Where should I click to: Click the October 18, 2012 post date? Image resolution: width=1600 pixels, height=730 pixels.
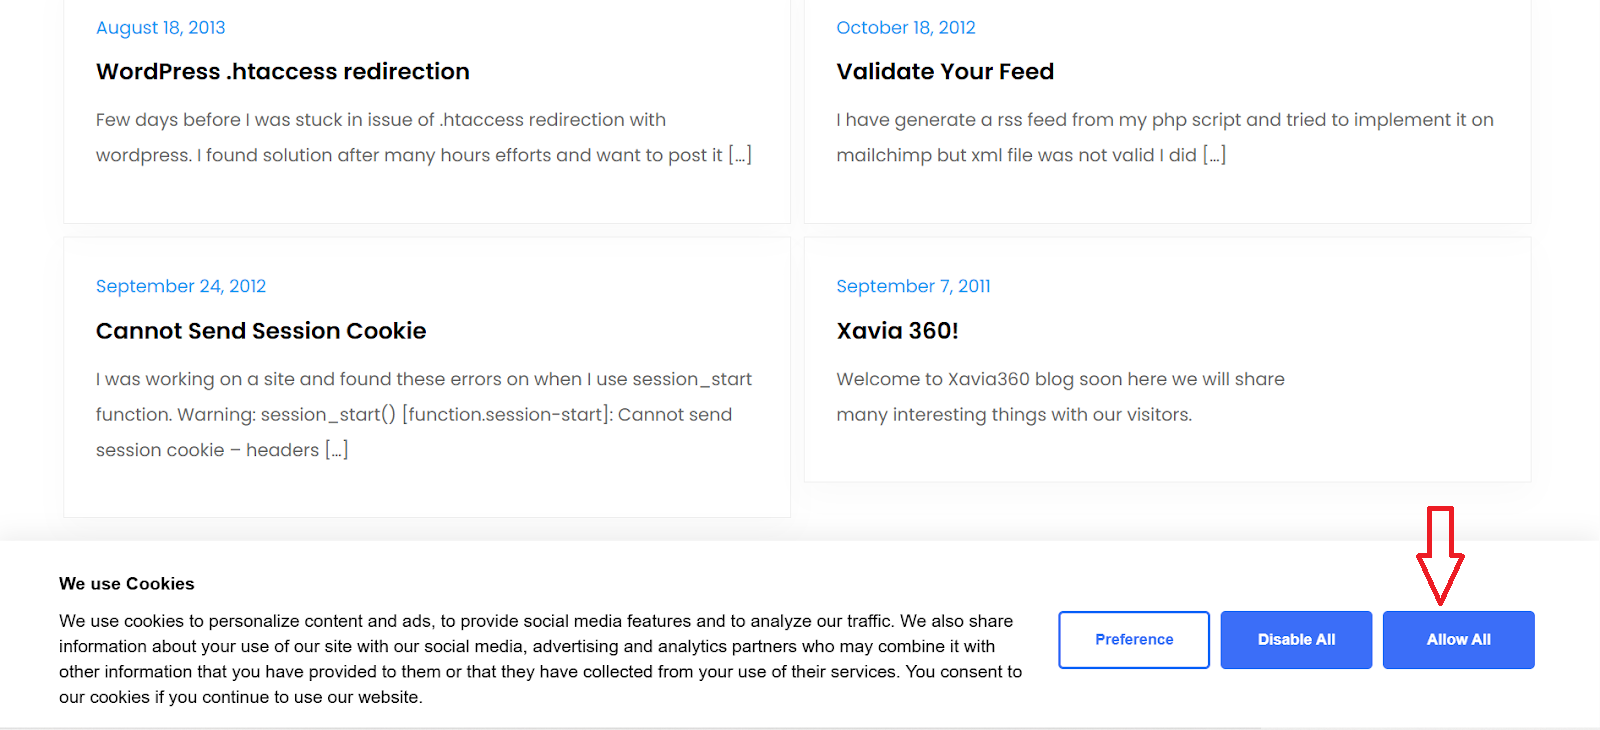click(905, 28)
